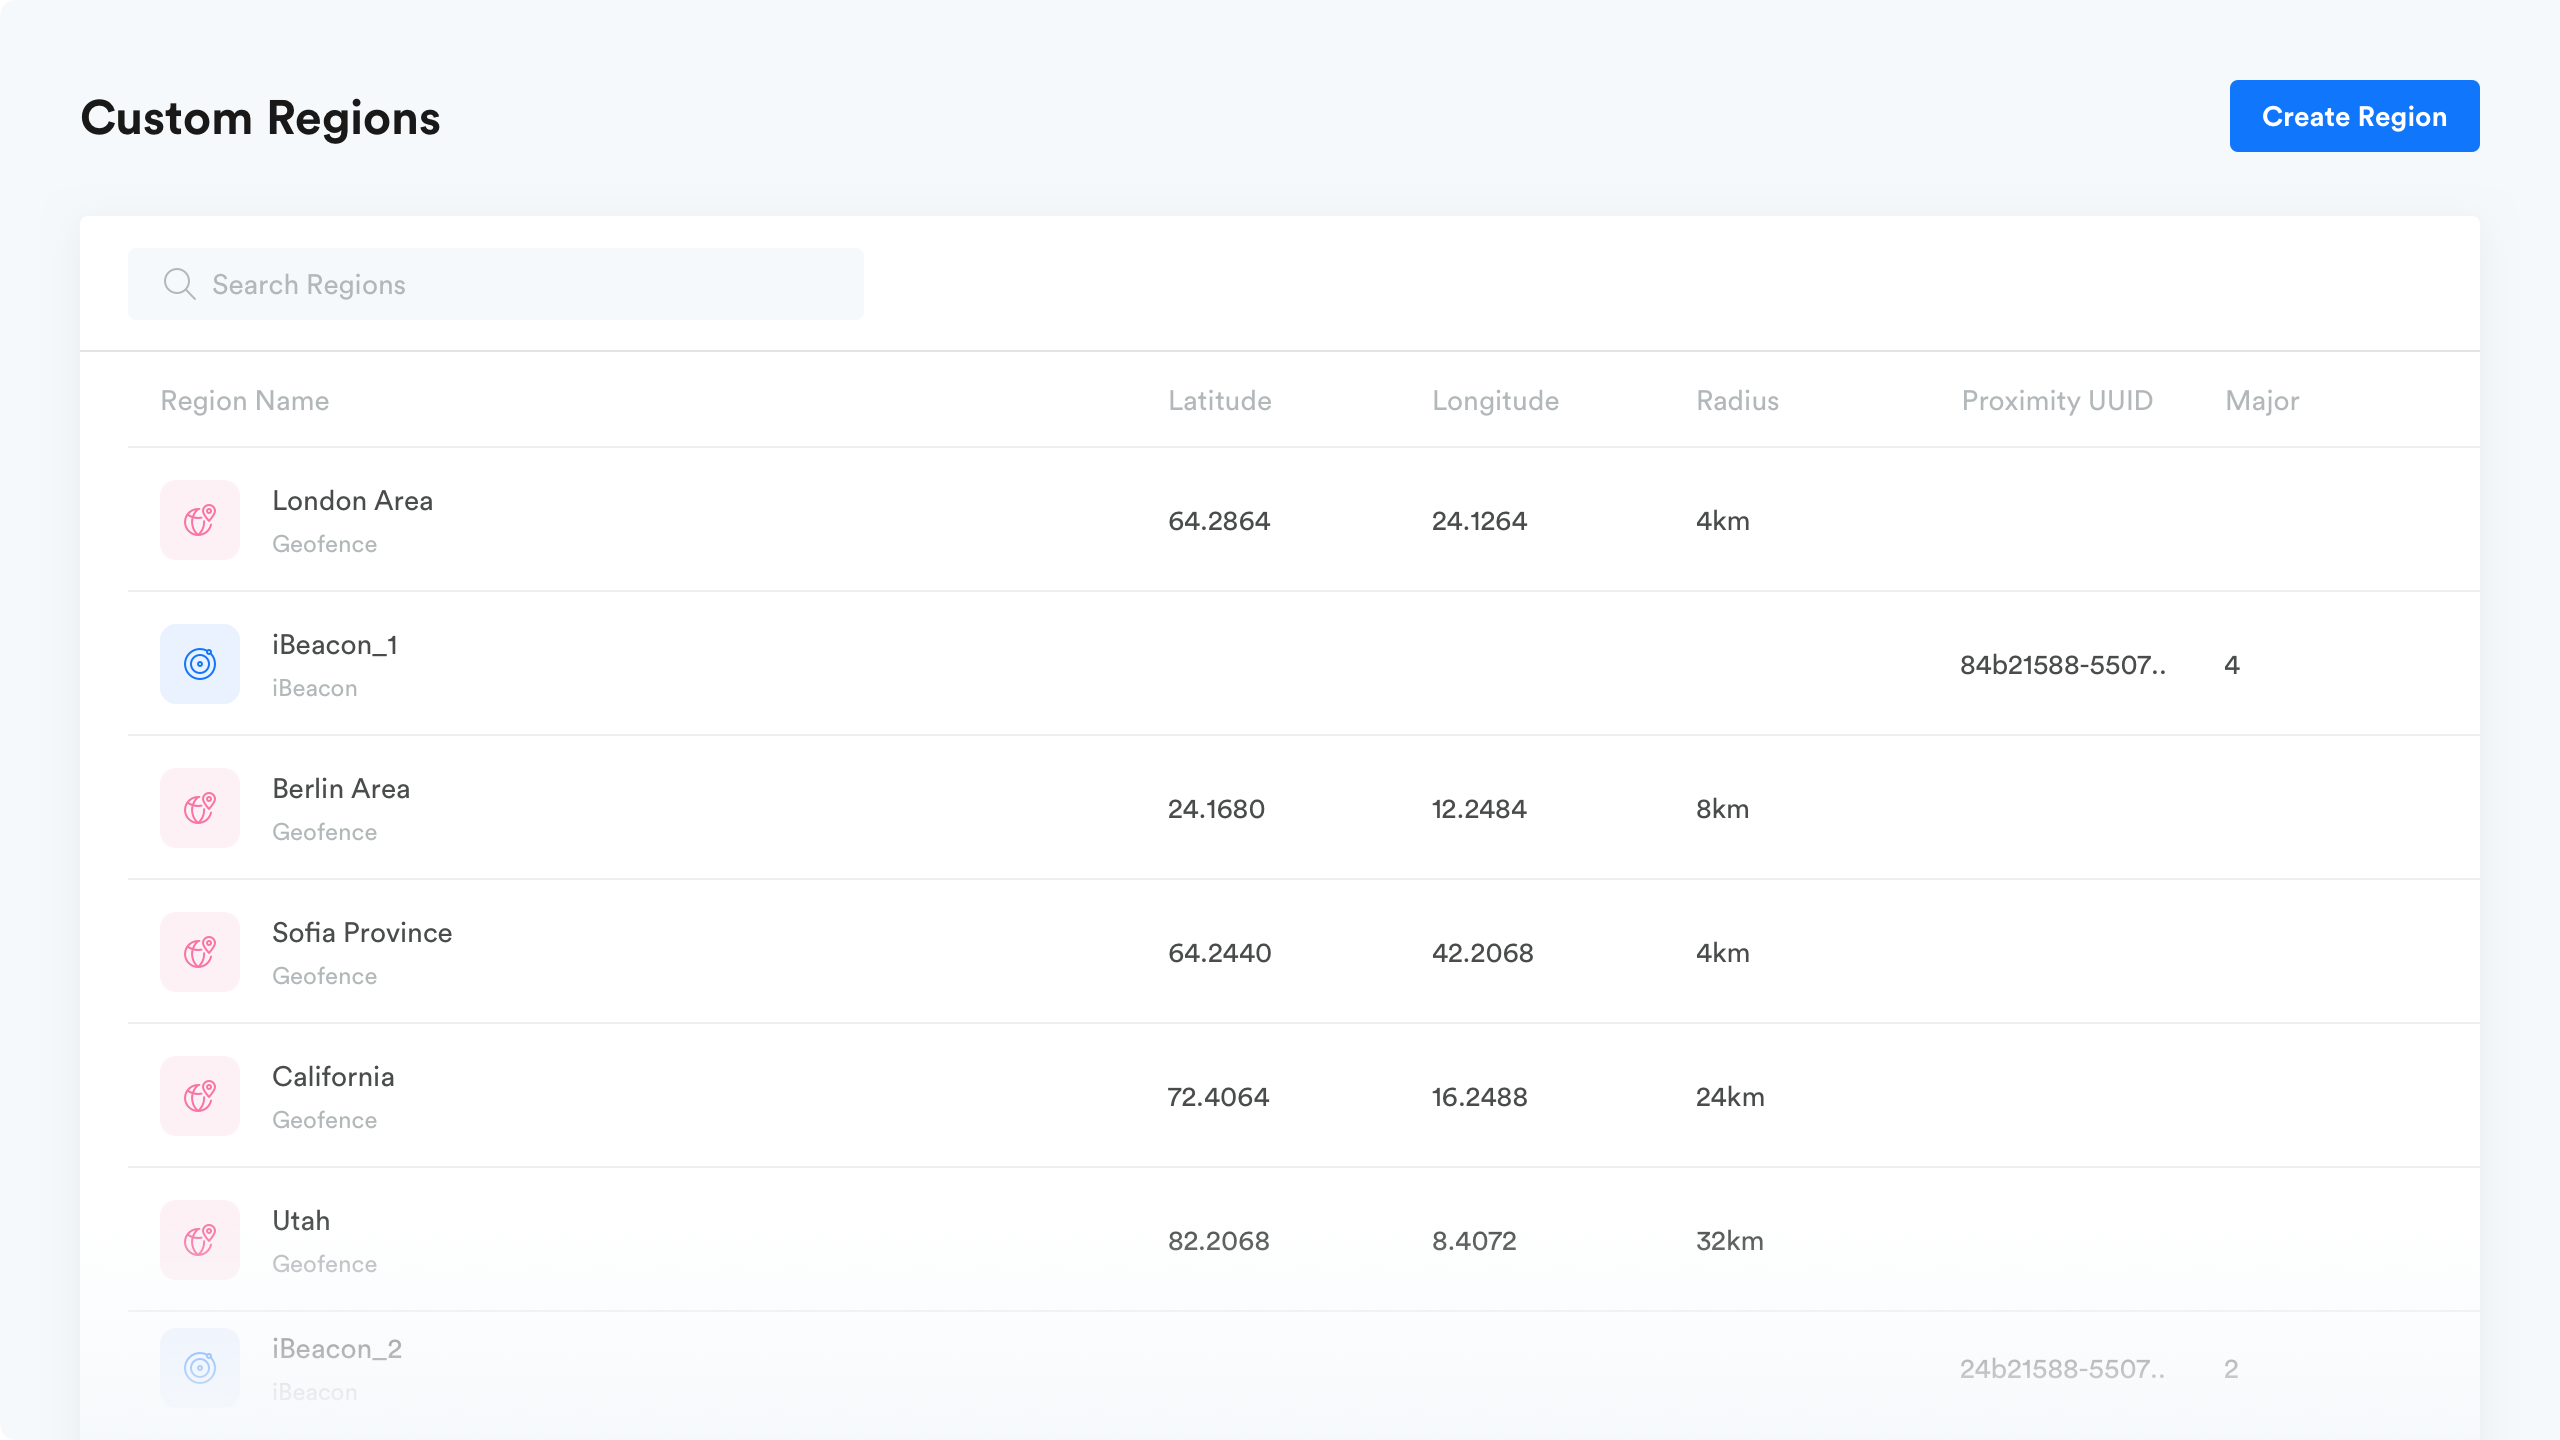Select UUID 84b21588-5507.. value
The width and height of the screenshot is (2560, 1440).
(x=2062, y=665)
